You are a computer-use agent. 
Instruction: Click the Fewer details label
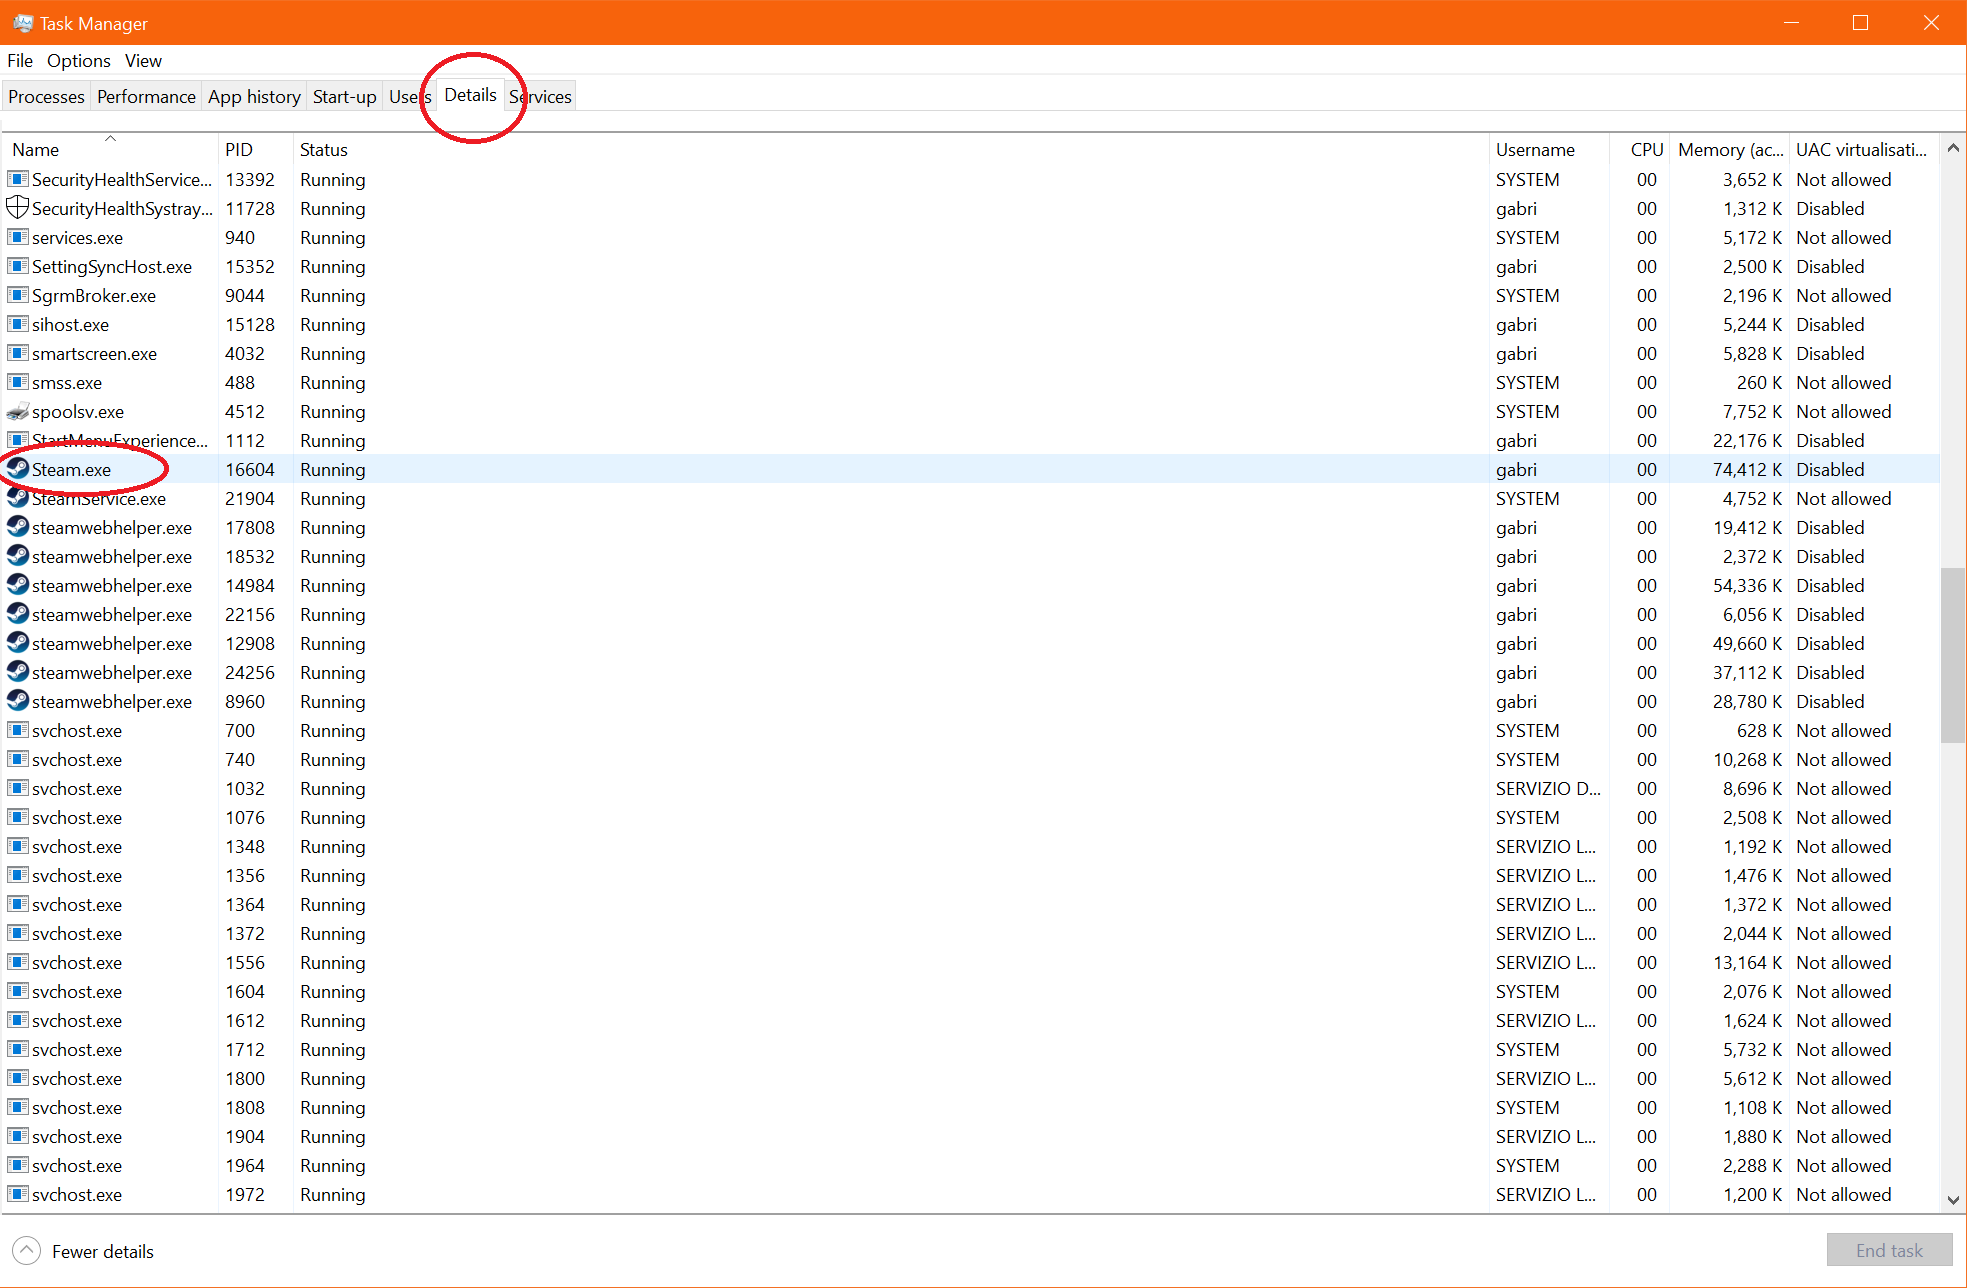click(103, 1252)
